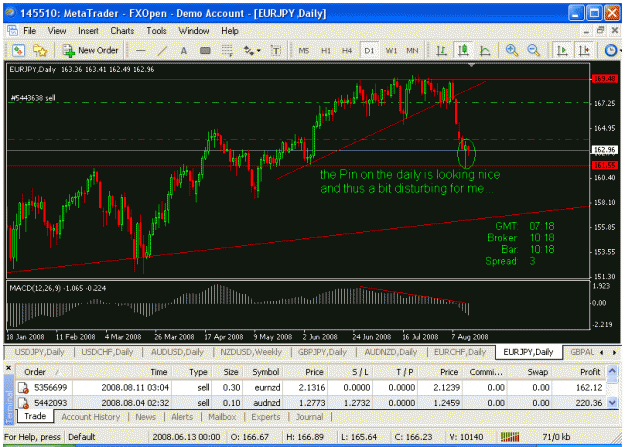Click the 162.12 profit value

click(x=589, y=388)
